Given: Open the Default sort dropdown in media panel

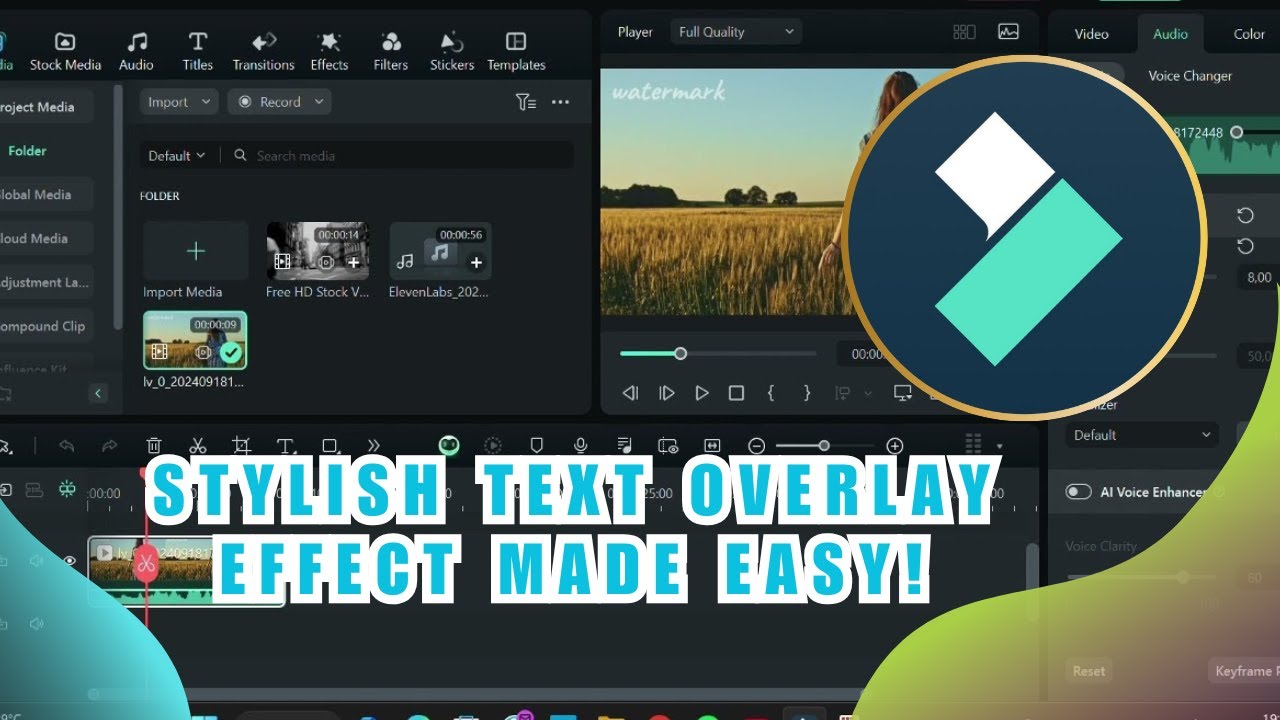Looking at the screenshot, I should pos(177,156).
